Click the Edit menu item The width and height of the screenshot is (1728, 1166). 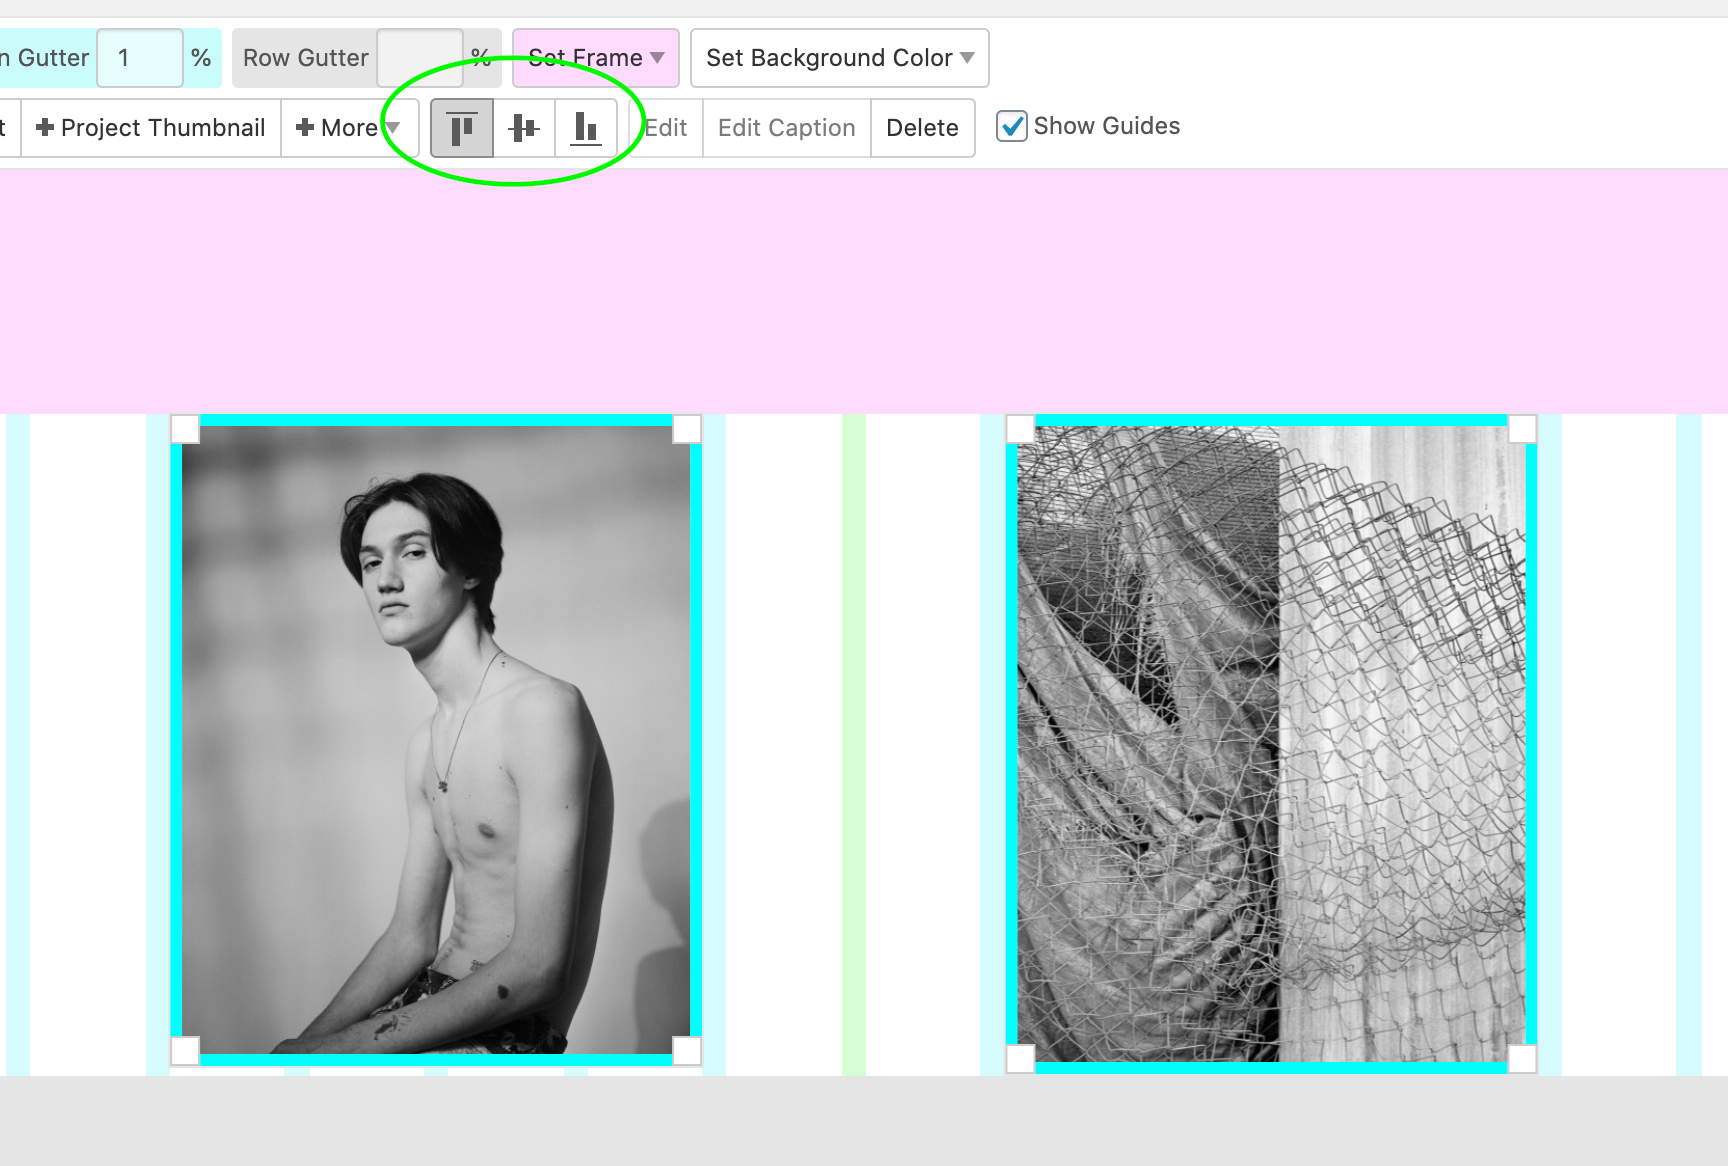point(665,128)
